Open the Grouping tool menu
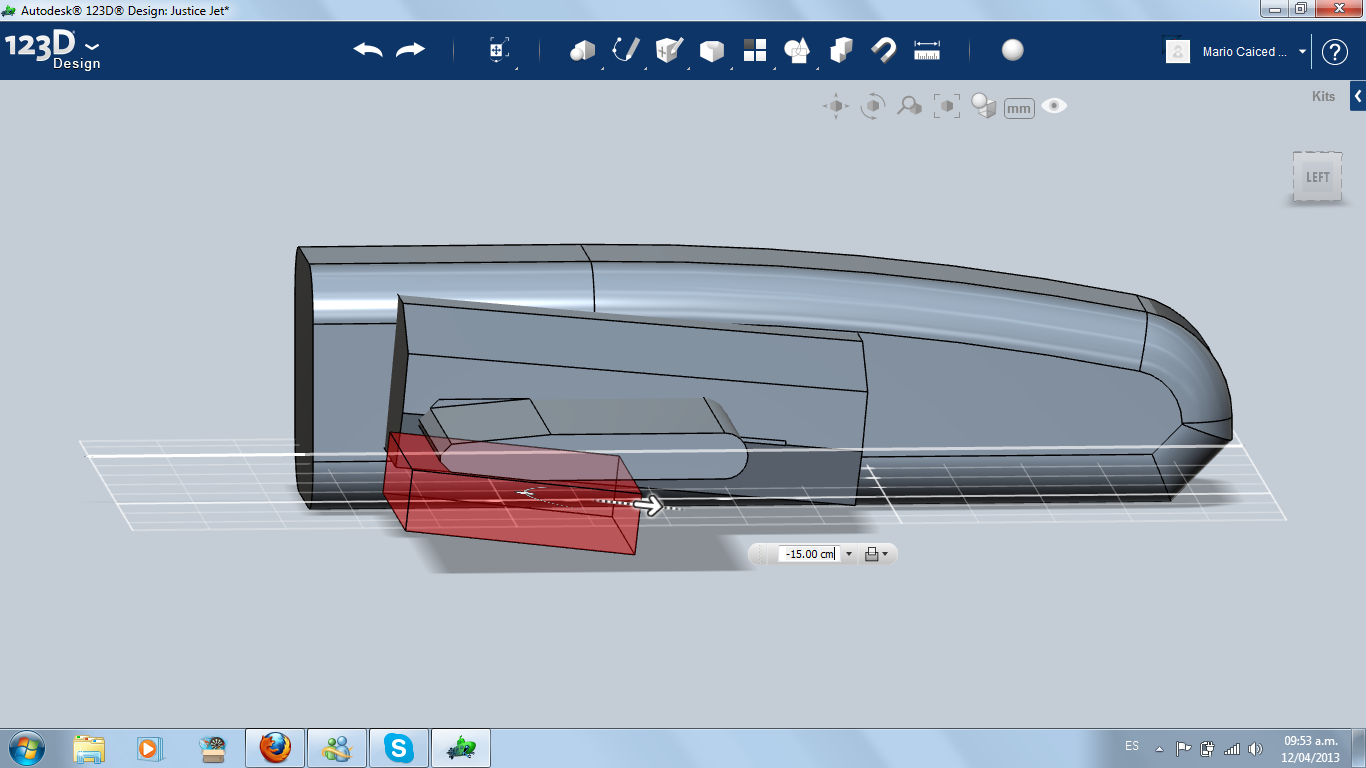The height and width of the screenshot is (768, 1366). pyautogui.click(x=797, y=50)
